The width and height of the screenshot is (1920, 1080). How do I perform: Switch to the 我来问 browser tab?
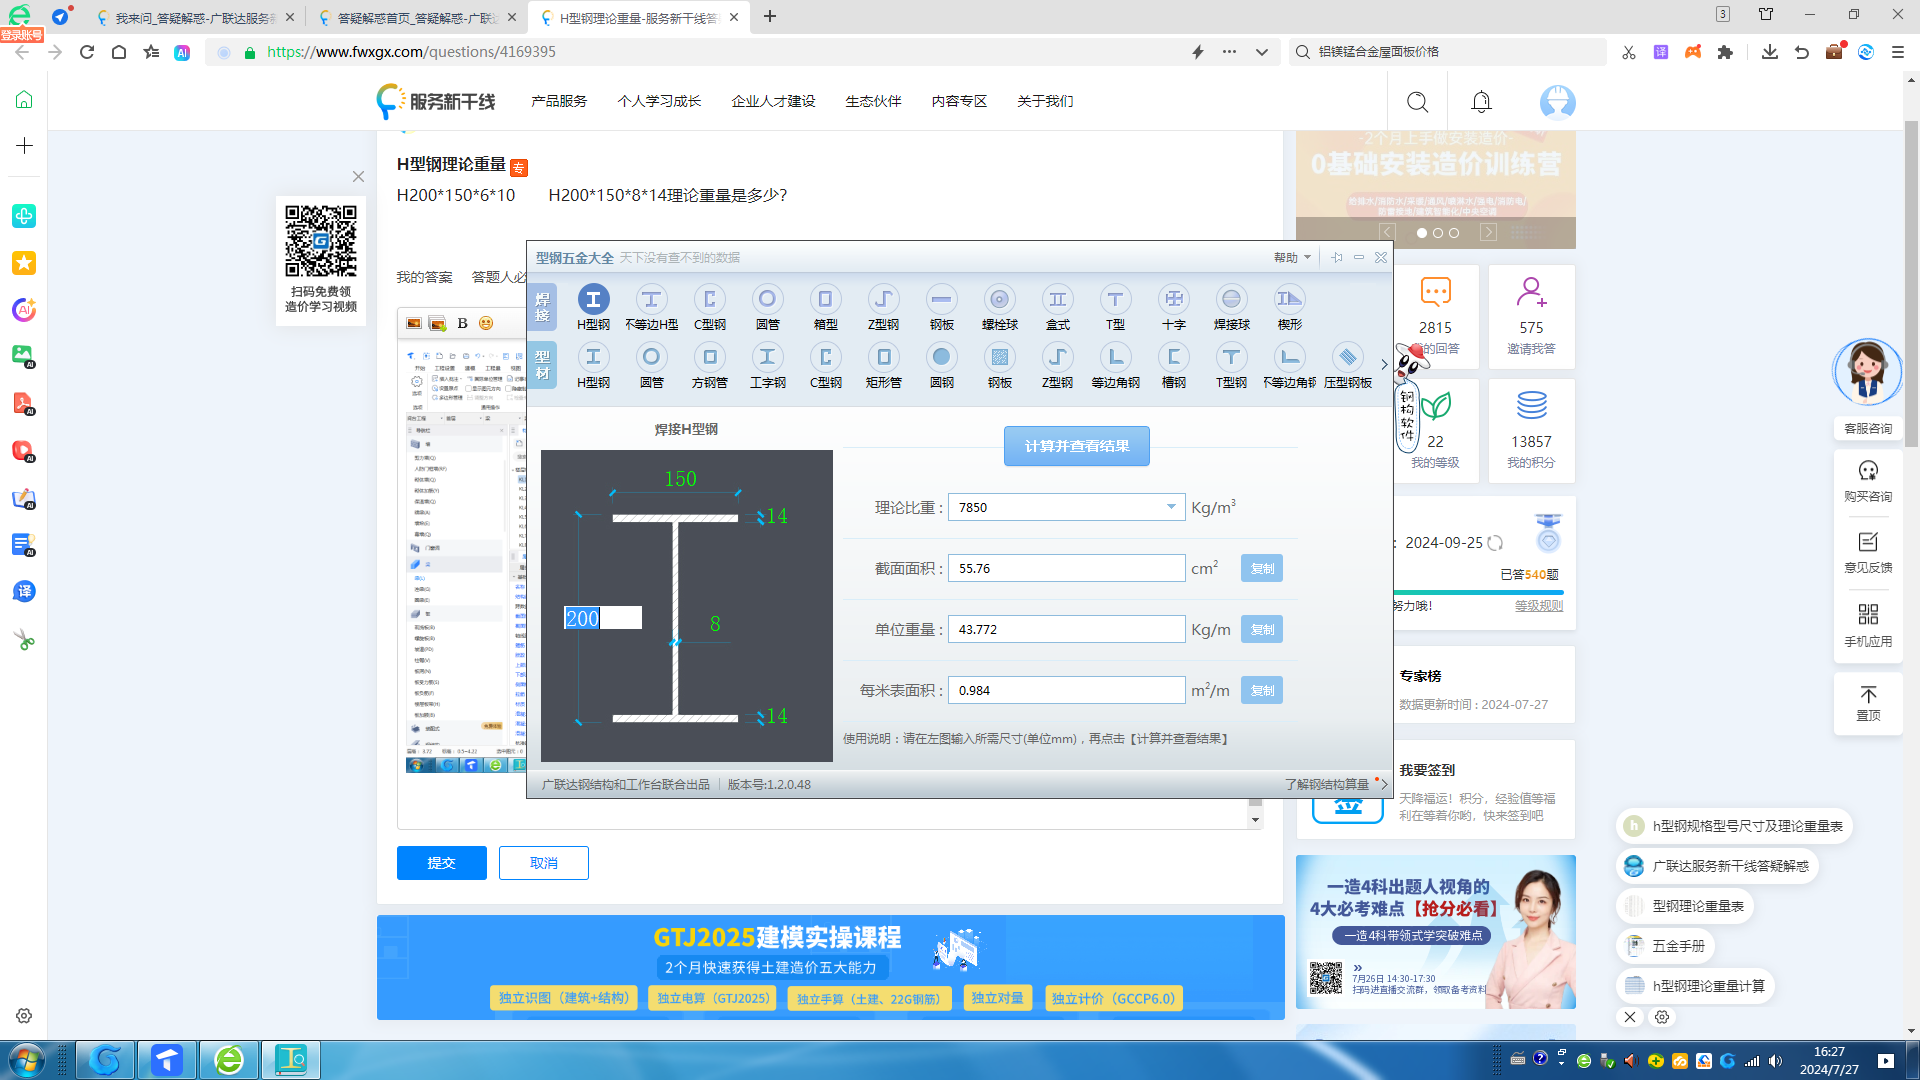point(195,18)
